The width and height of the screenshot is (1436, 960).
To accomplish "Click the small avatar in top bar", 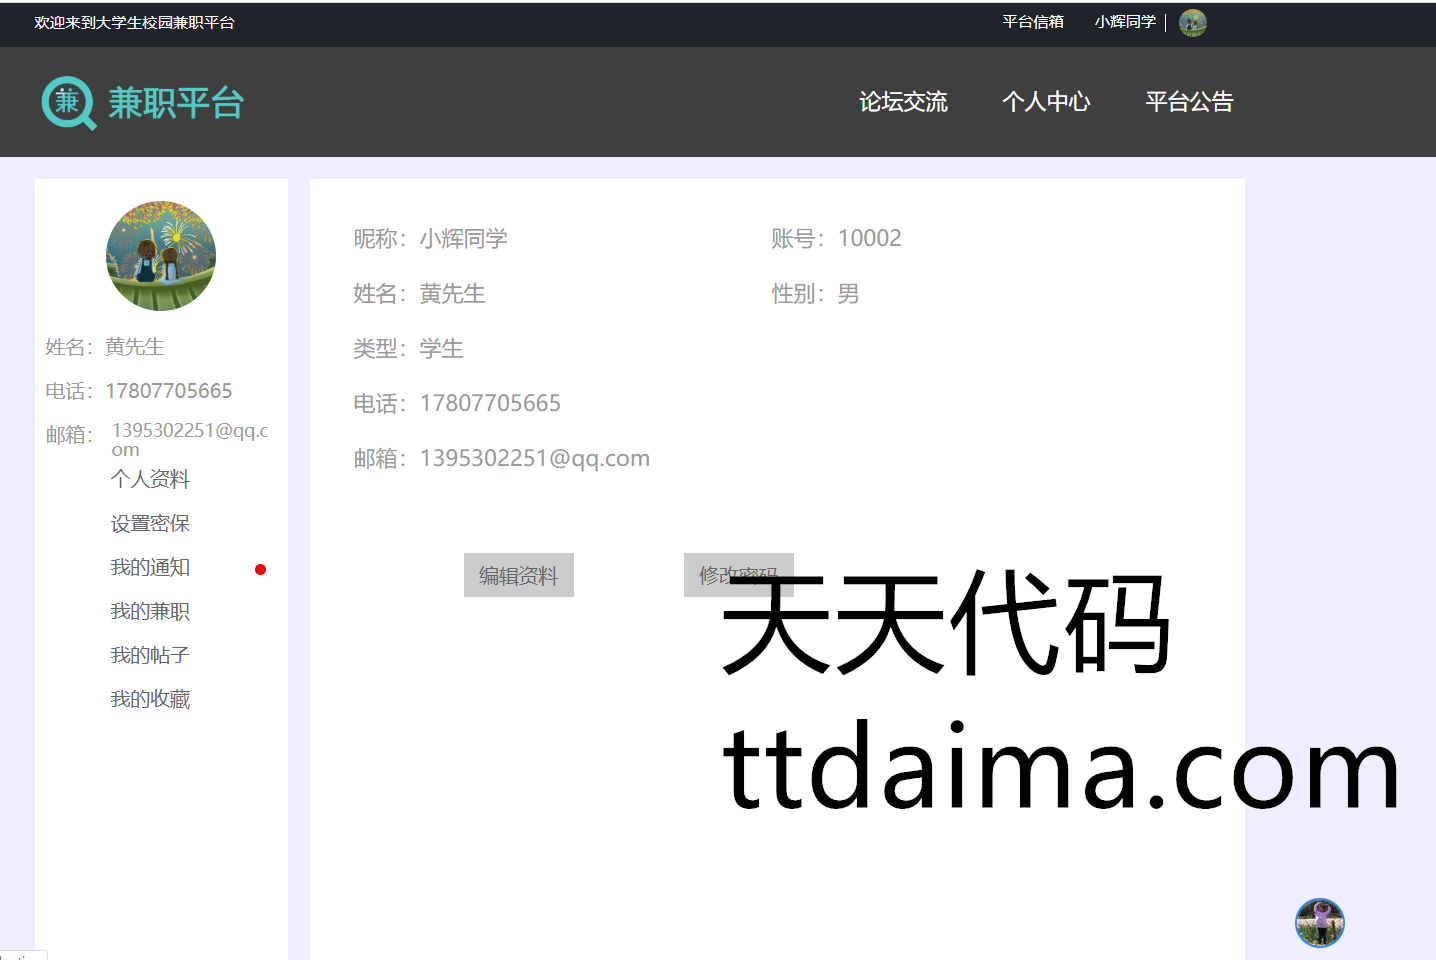I will [x=1192, y=23].
